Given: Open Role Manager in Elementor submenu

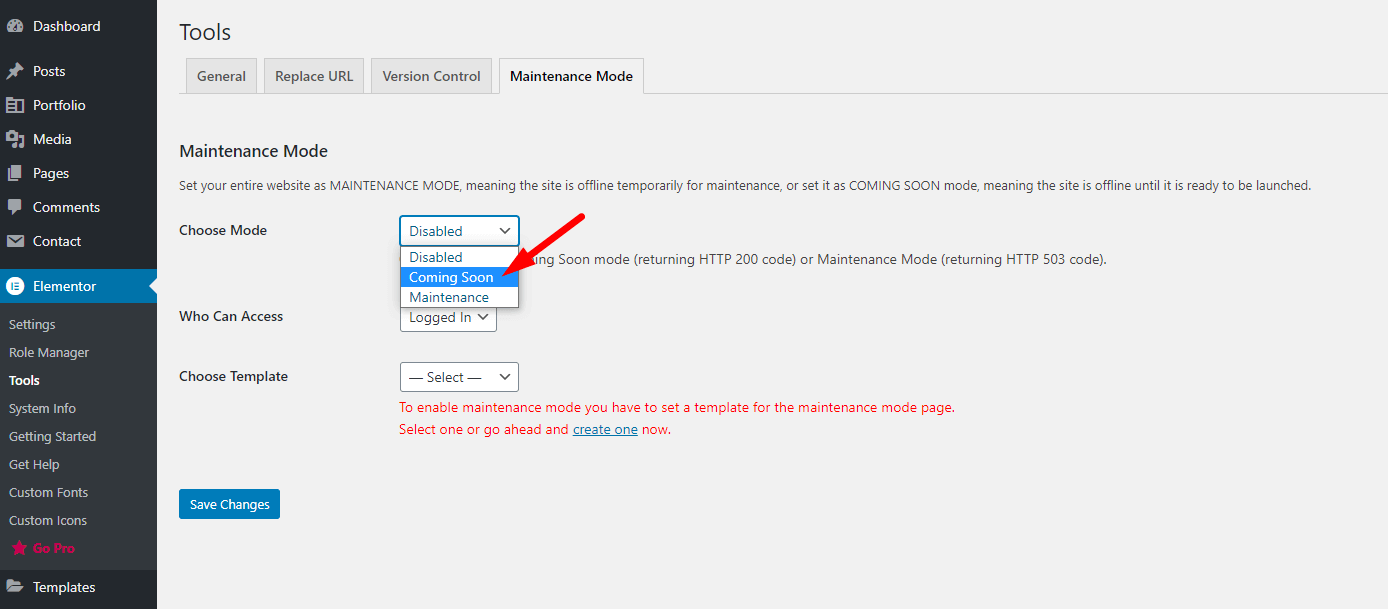Looking at the screenshot, I should point(49,353).
